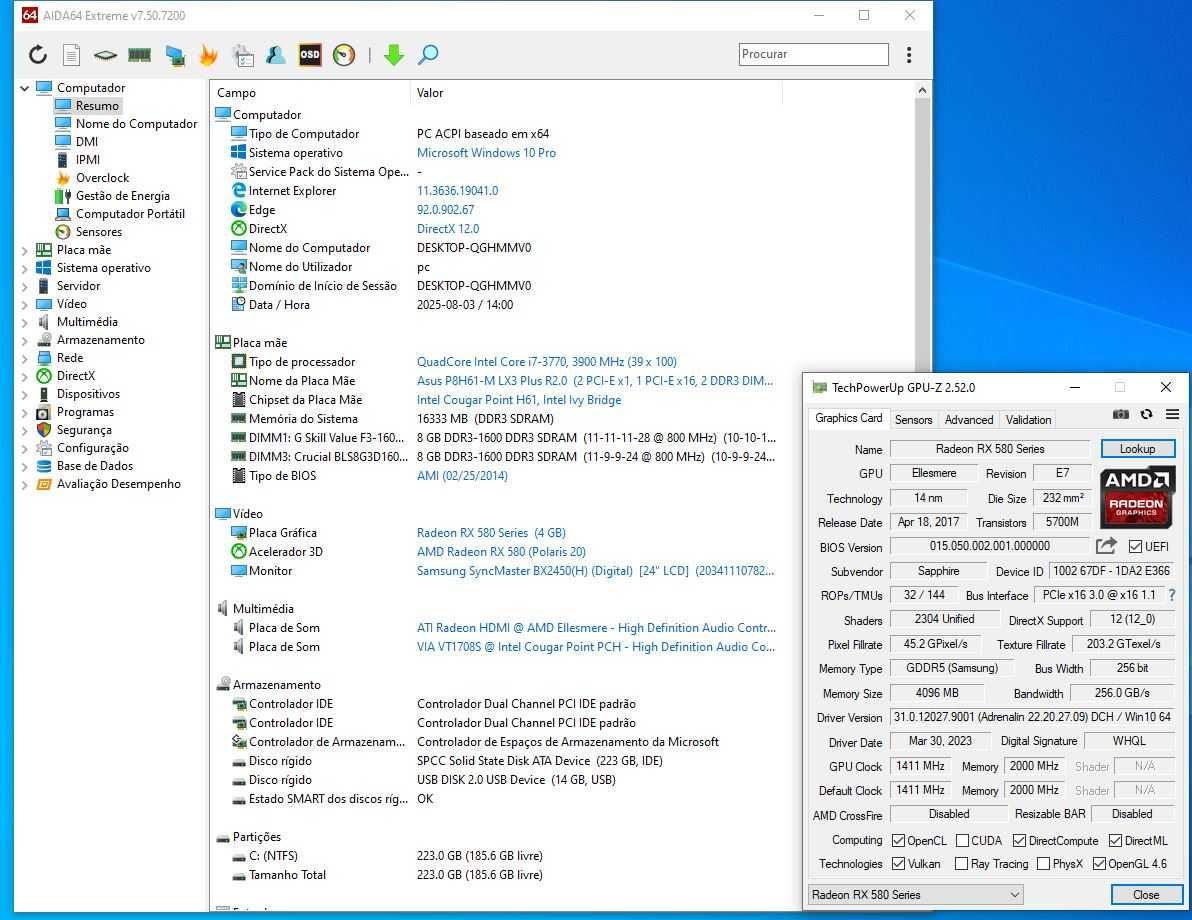Open the GPU-Z hamburger menu
This screenshot has height=920, width=1192.
1172,414
